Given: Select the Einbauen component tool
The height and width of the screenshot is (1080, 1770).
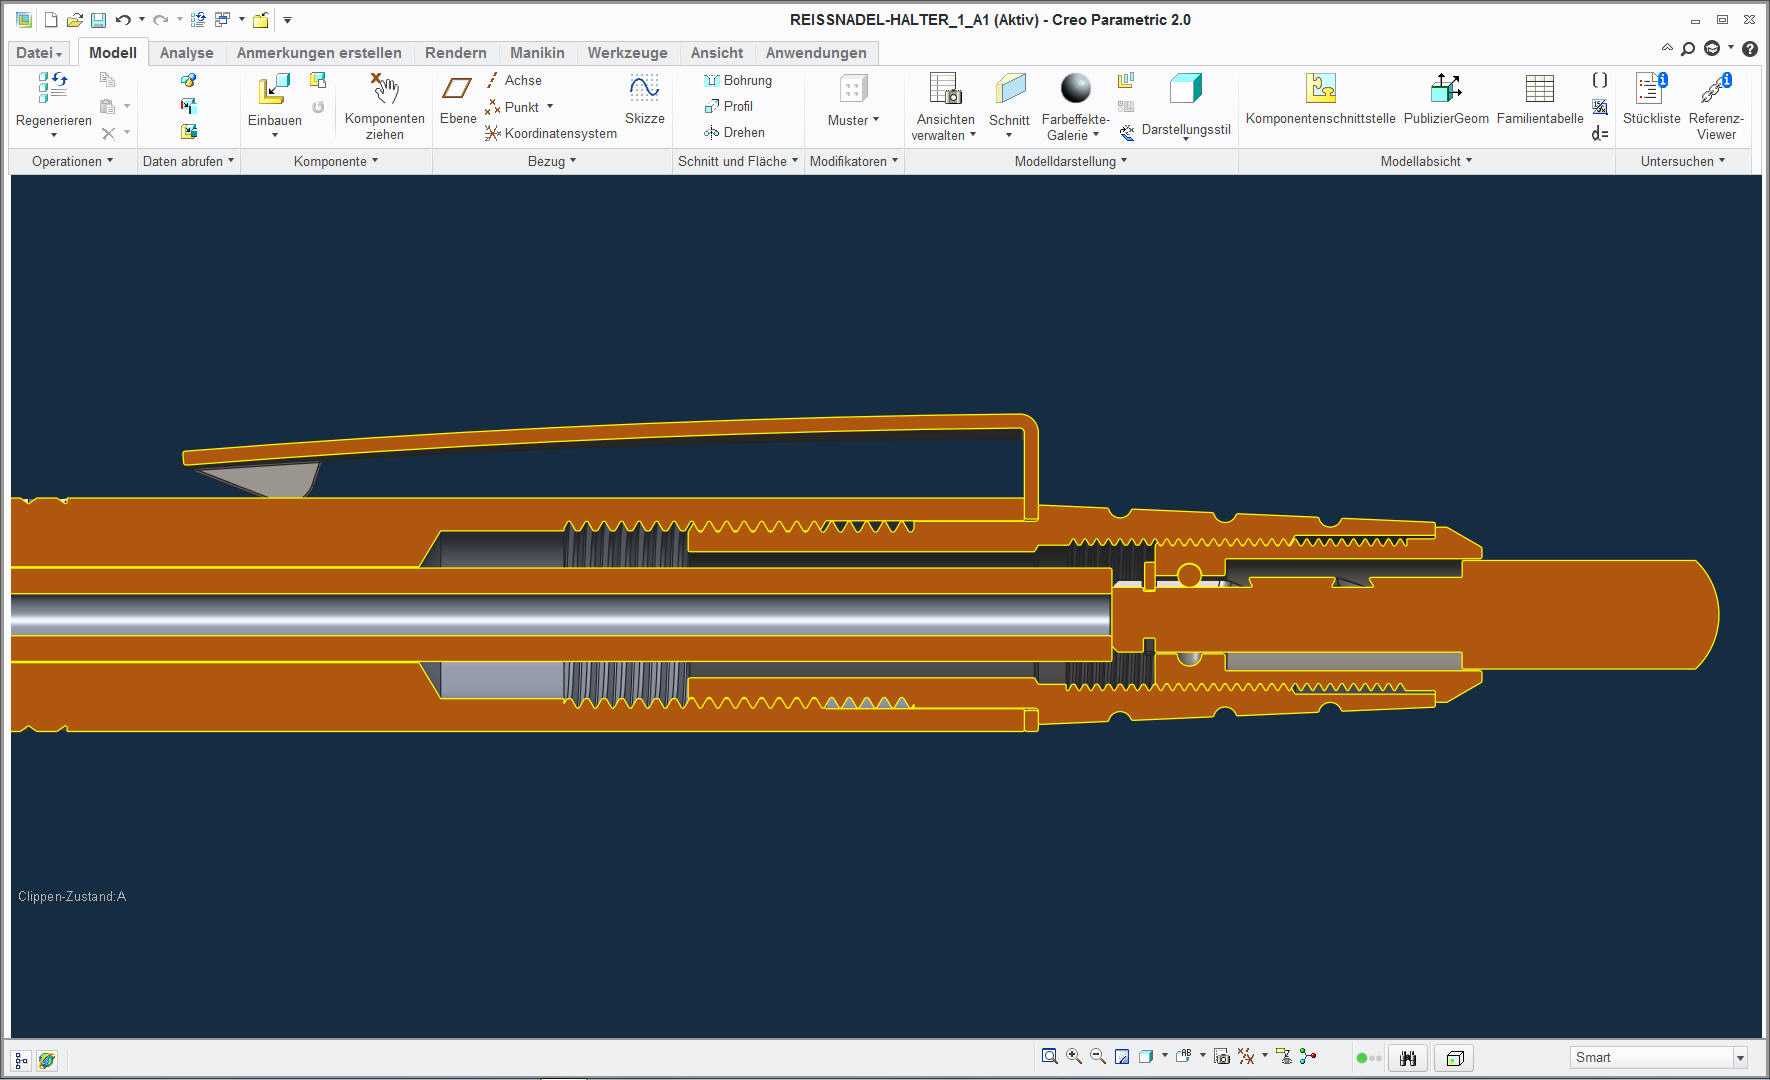Looking at the screenshot, I should click(x=274, y=89).
